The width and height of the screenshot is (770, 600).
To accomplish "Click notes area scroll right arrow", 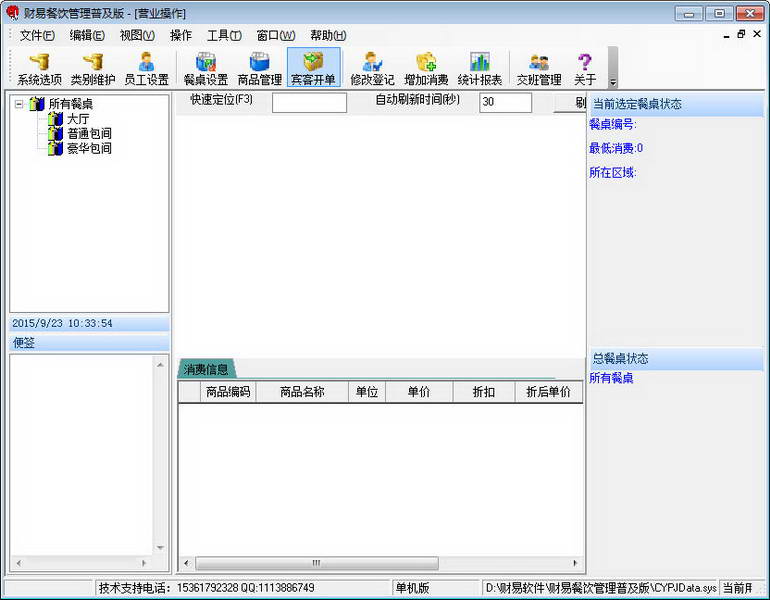I will 144,563.
